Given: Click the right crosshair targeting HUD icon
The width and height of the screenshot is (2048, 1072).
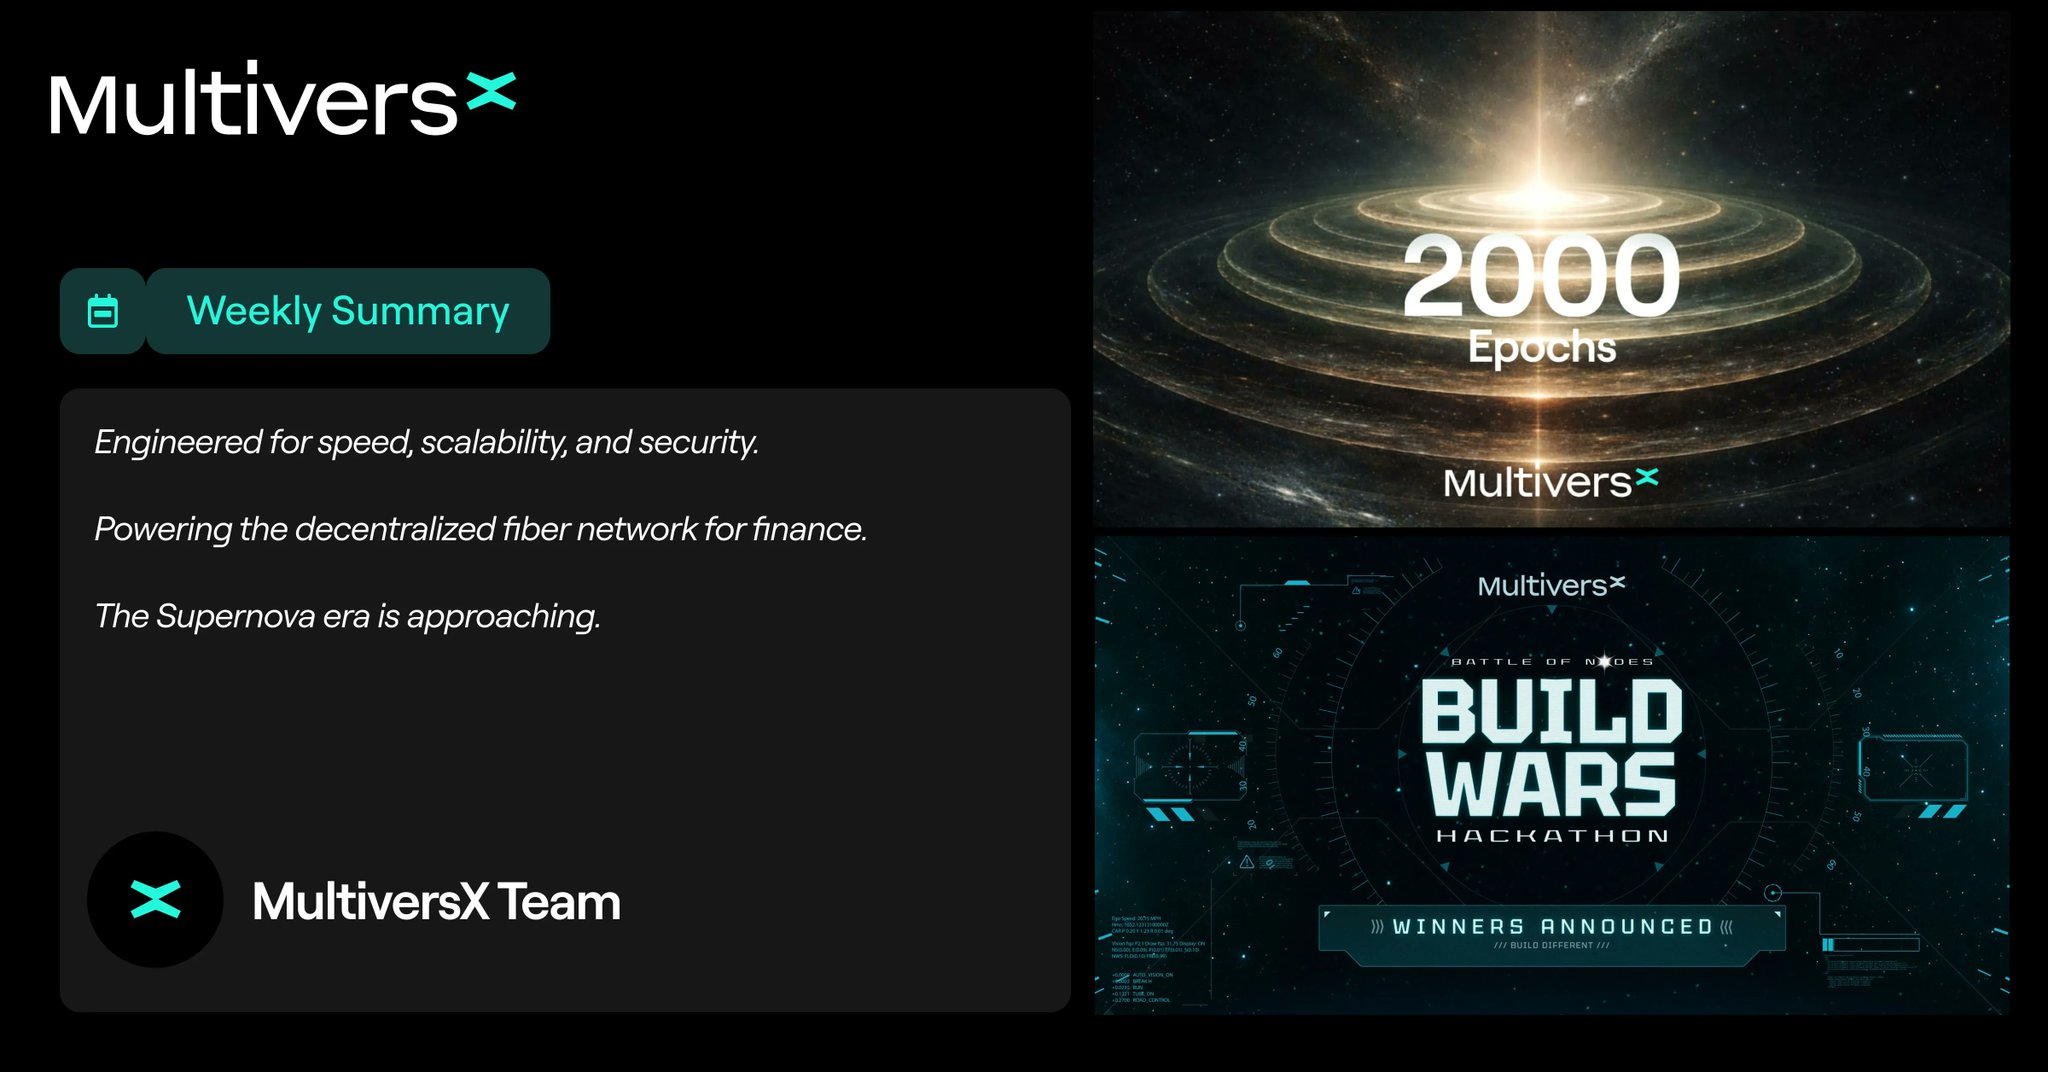Looking at the screenshot, I should 1914,768.
